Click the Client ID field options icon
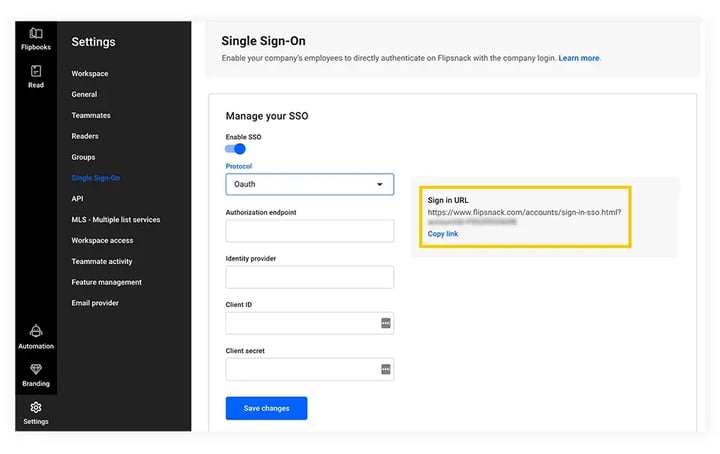 click(x=386, y=323)
